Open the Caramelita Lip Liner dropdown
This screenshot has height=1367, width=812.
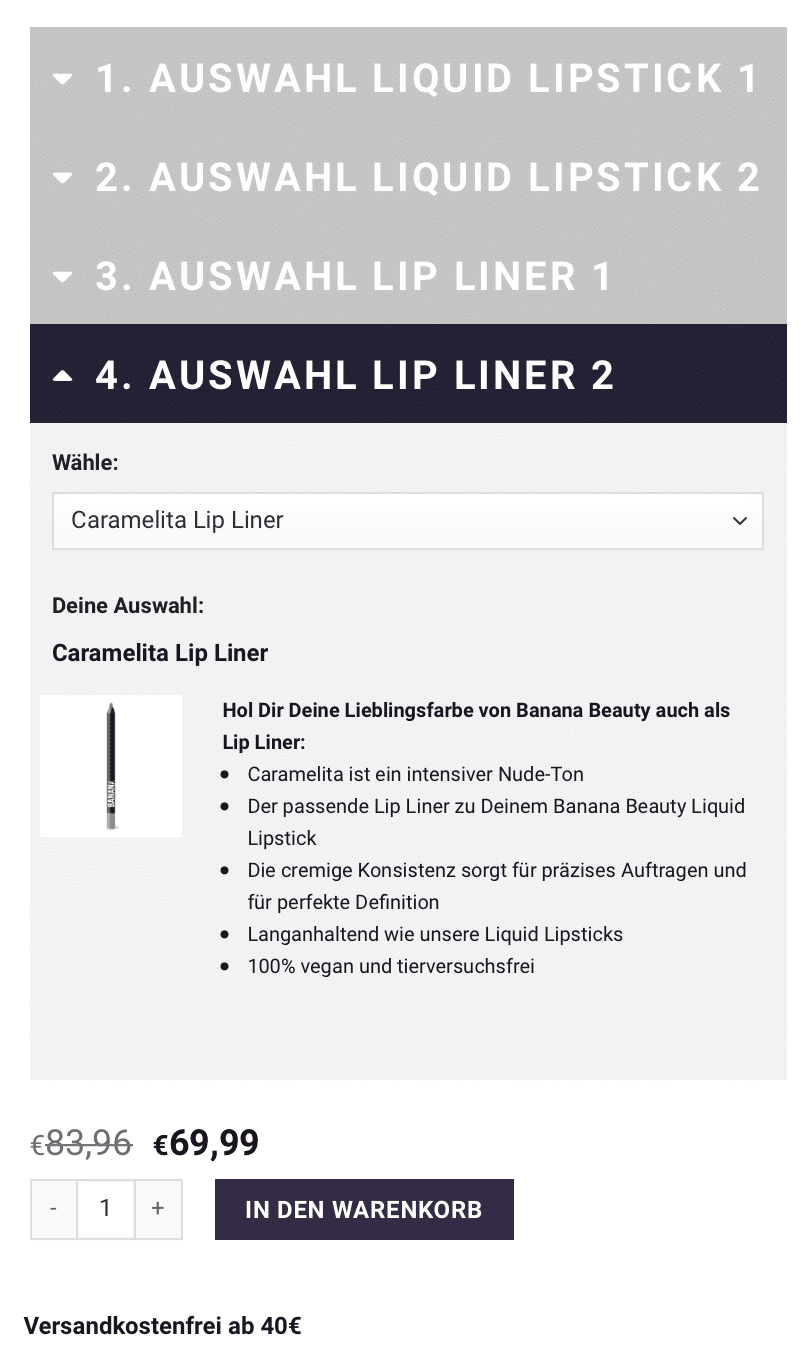click(x=408, y=520)
